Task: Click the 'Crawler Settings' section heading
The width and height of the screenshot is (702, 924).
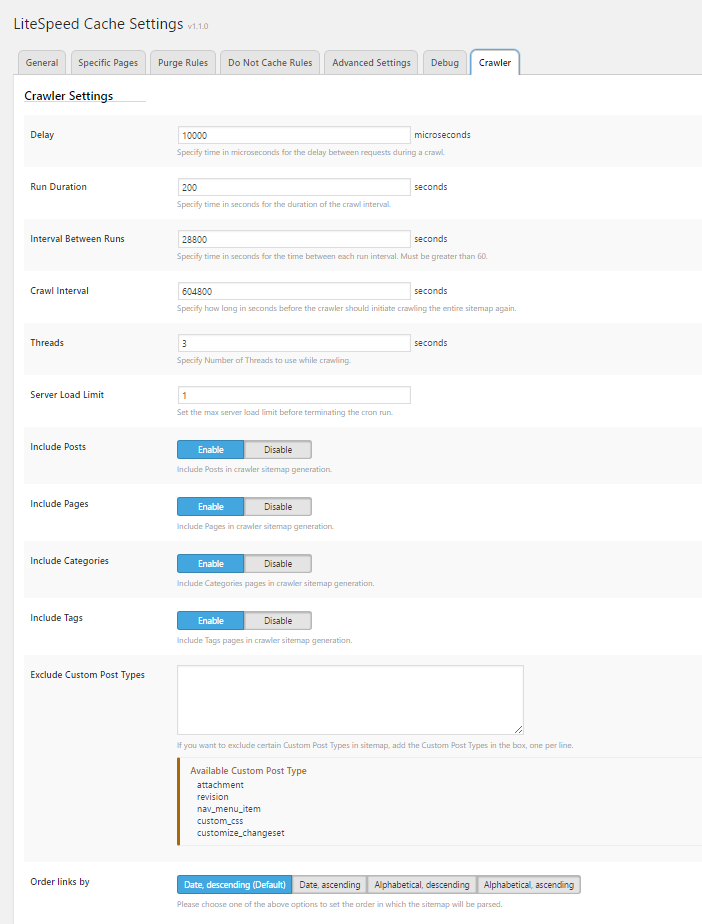Action: [x=68, y=96]
